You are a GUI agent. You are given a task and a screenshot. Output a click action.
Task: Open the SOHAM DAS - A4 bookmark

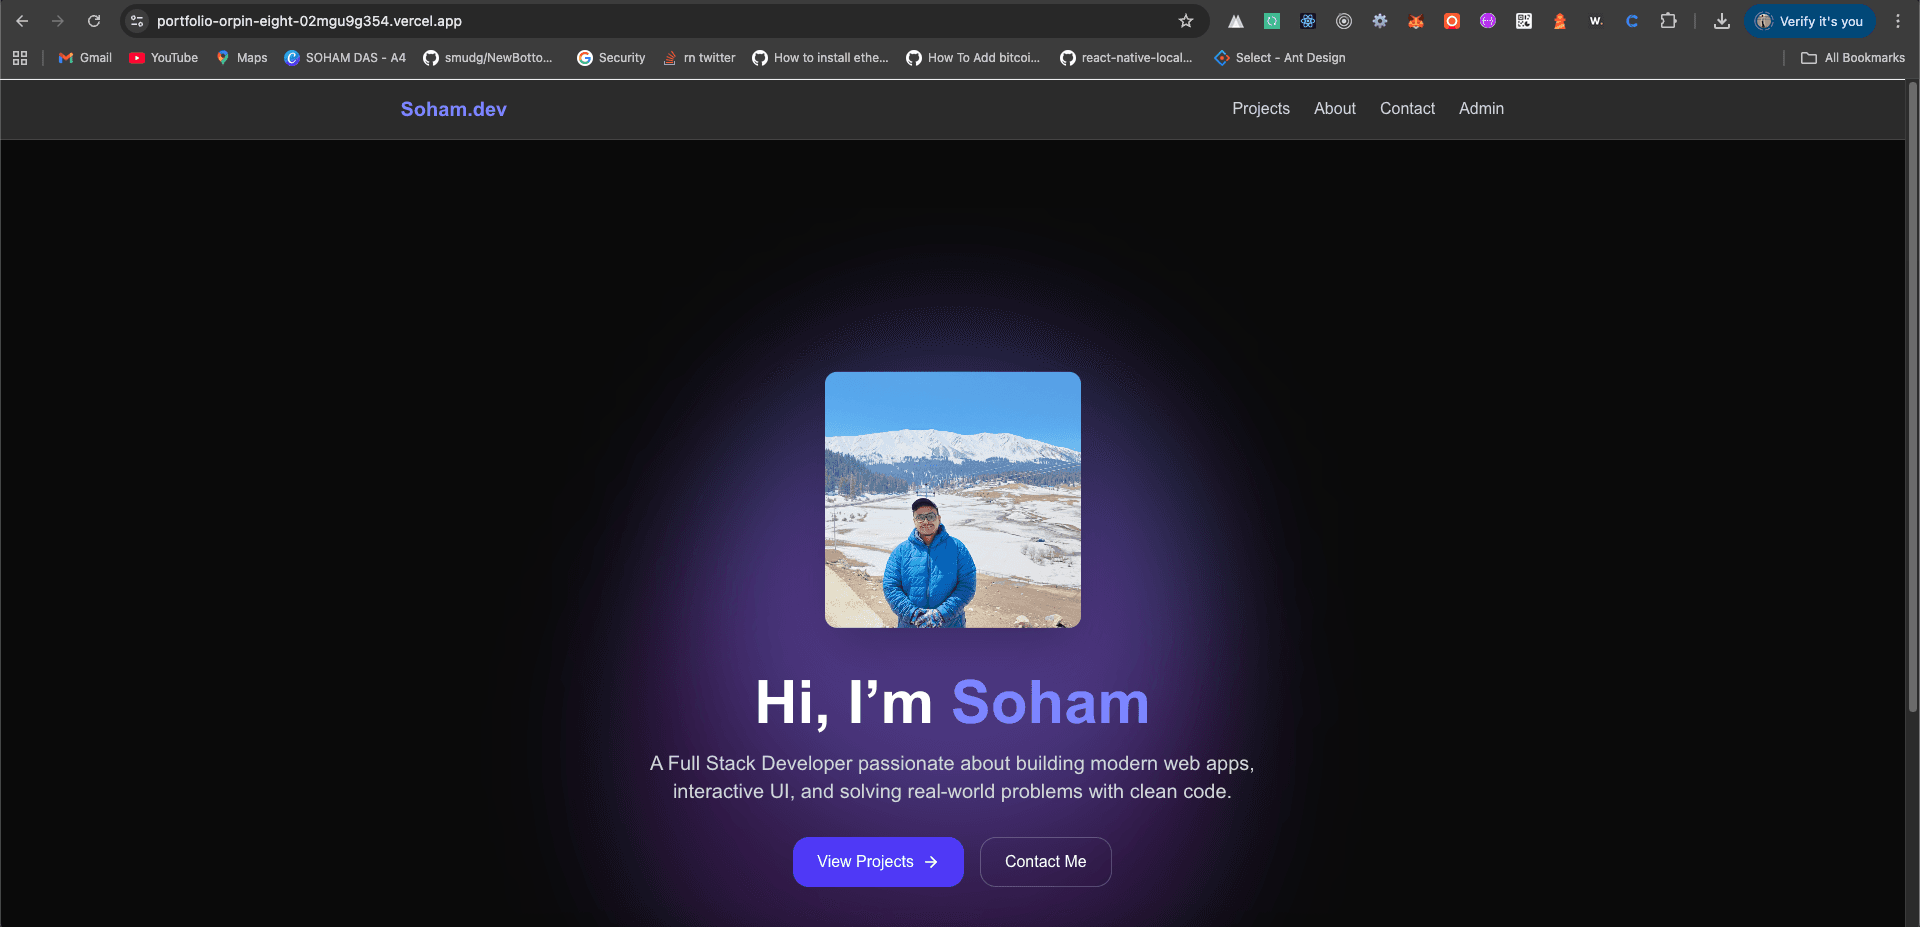pyautogui.click(x=345, y=58)
